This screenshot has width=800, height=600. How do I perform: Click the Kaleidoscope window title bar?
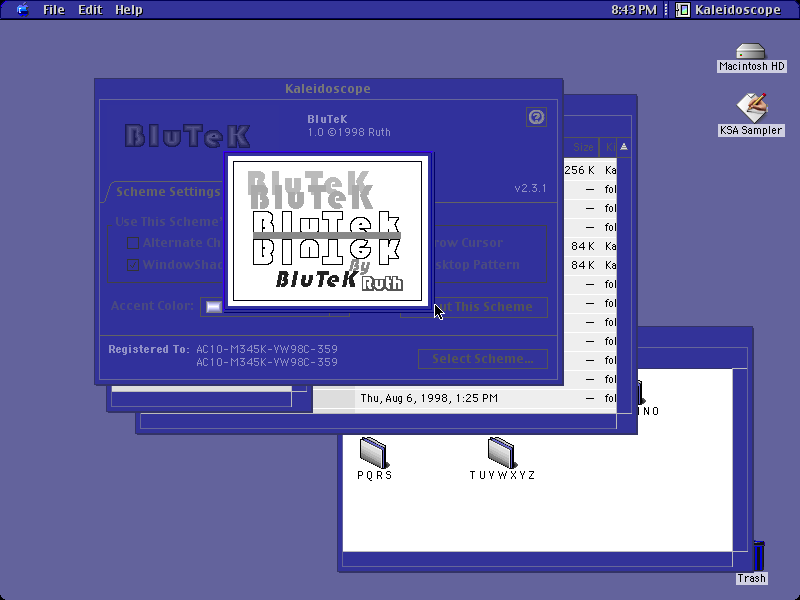[x=329, y=89]
